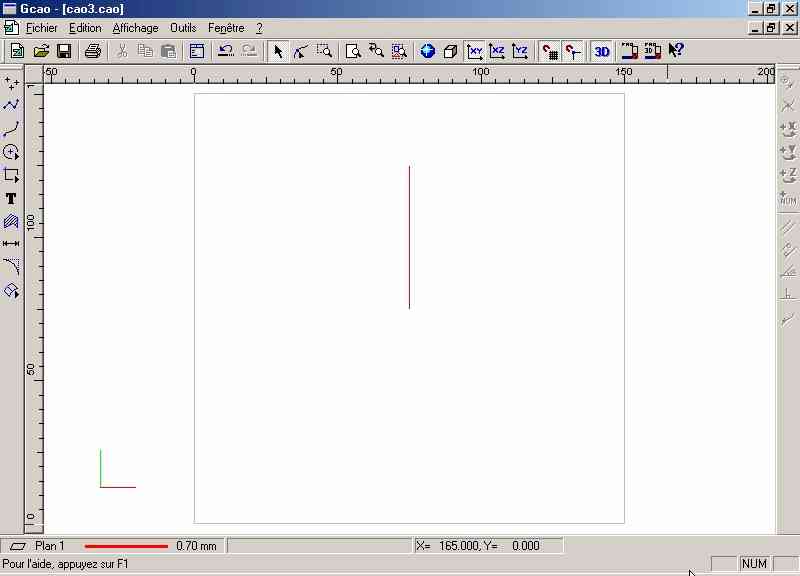
Task: Click the 0.70 mm line width value
Action: coord(196,546)
